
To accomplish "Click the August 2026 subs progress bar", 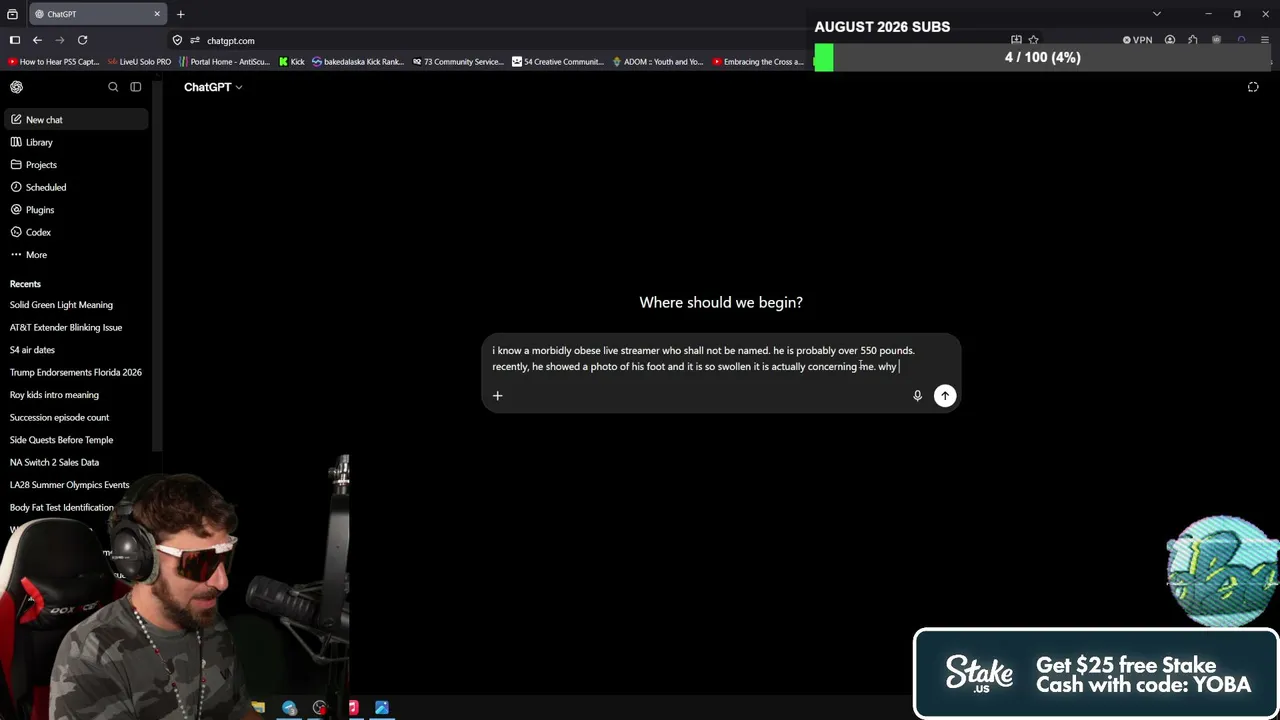I will coord(1043,58).
